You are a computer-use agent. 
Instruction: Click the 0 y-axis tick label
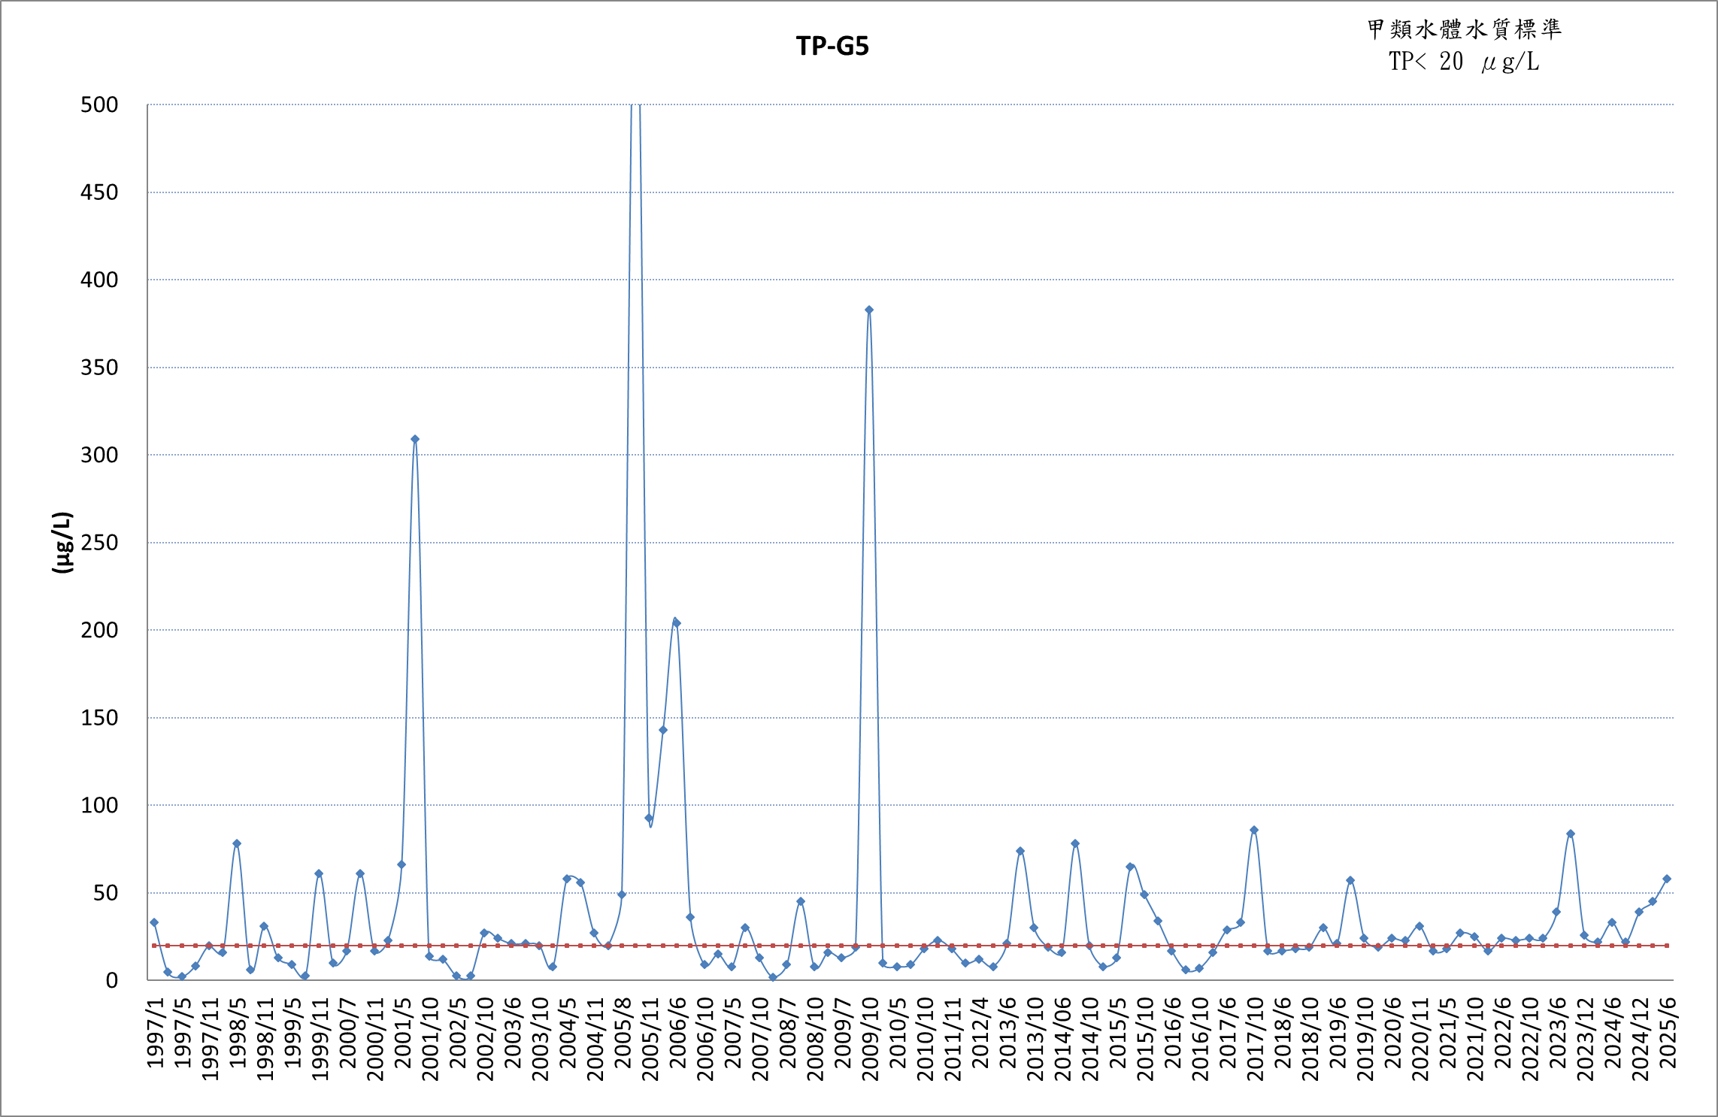(x=112, y=981)
